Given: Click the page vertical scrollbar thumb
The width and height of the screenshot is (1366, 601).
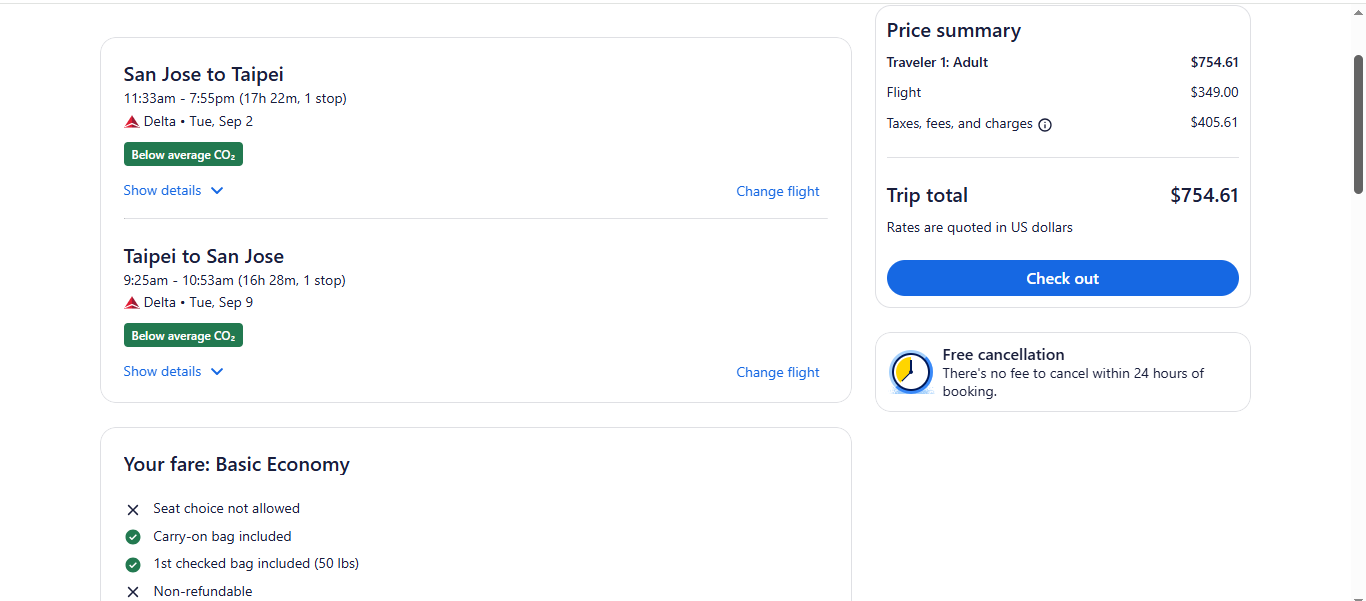Looking at the screenshot, I should pos(1358,124).
